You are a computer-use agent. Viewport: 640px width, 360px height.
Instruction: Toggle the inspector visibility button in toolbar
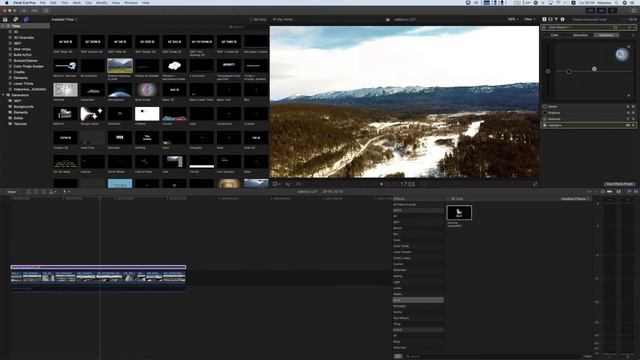coord(612,11)
